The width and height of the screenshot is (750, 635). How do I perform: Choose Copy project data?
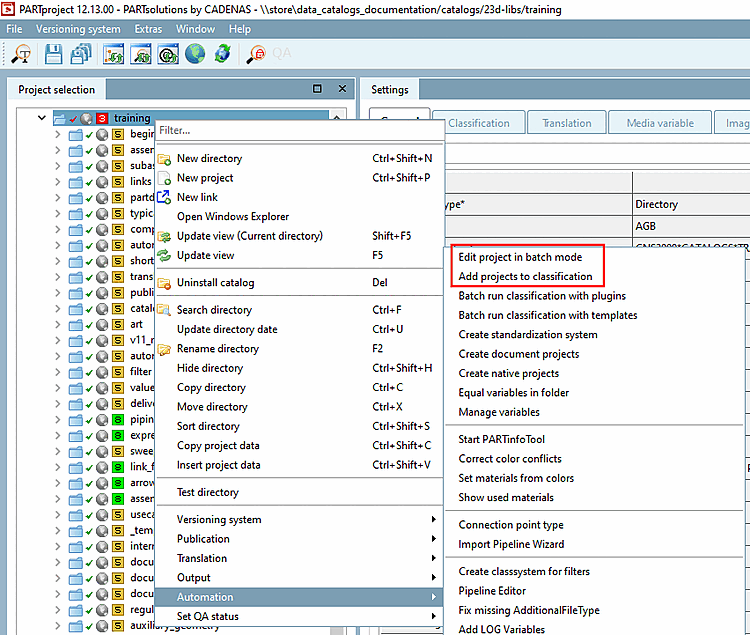pos(218,446)
